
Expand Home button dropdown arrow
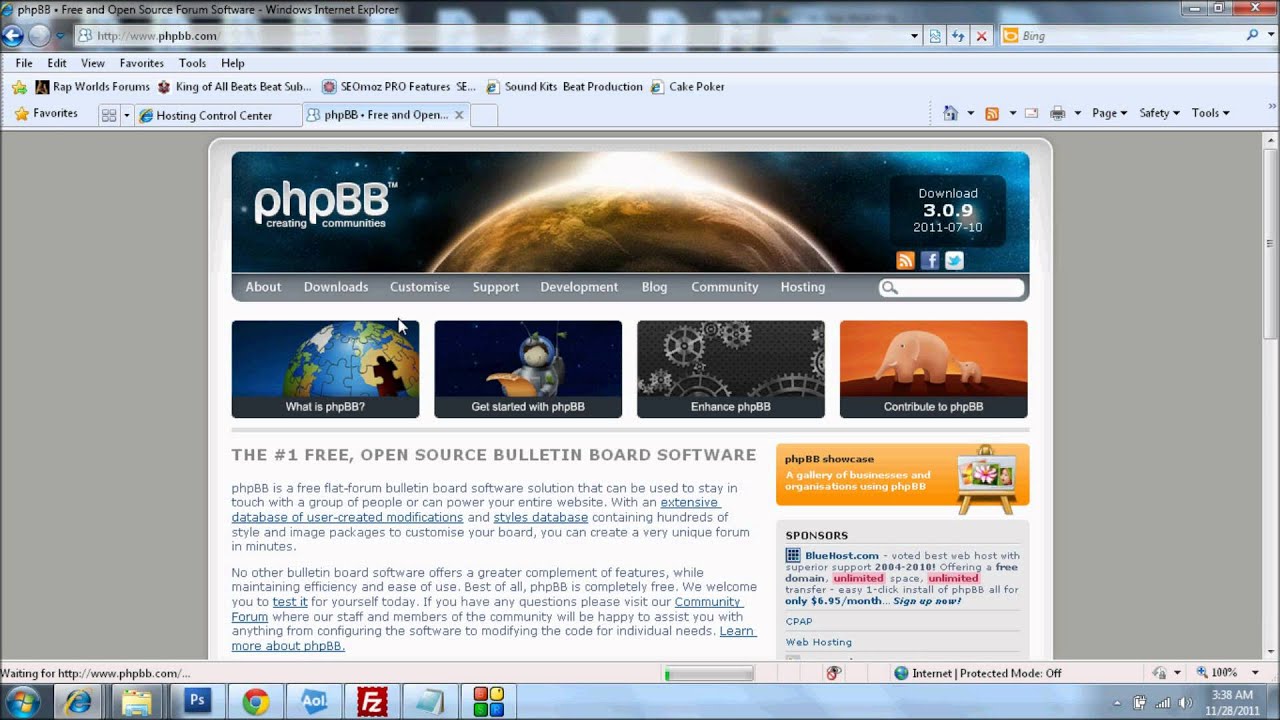970,113
